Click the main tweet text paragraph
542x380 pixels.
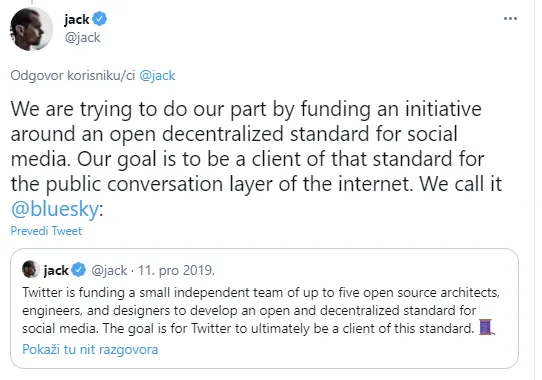tap(256, 159)
